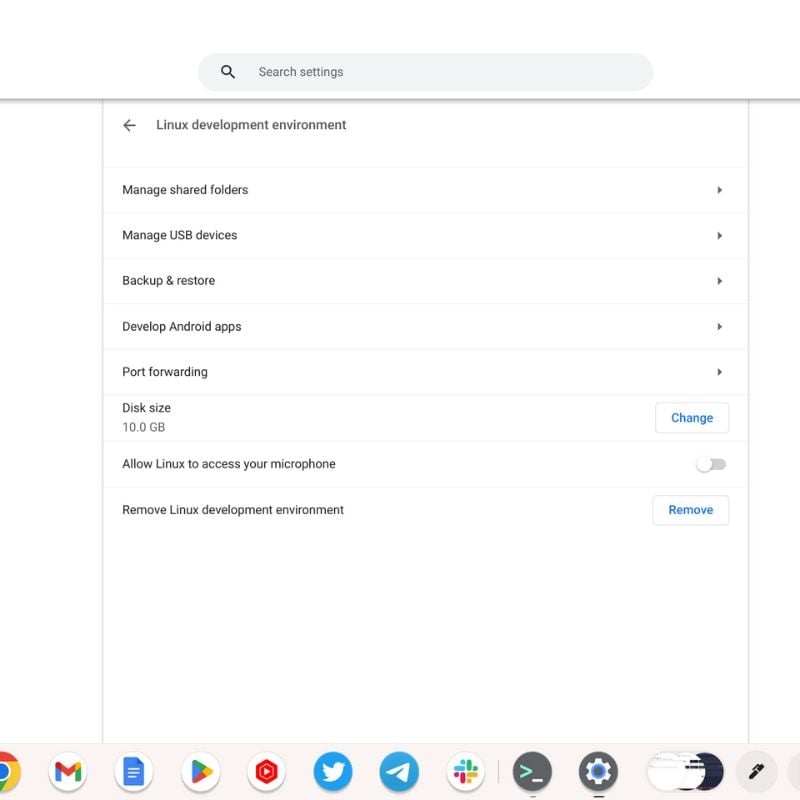Focus the Search settings field
The width and height of the screenshot is (800, 800).
point(425,72)
